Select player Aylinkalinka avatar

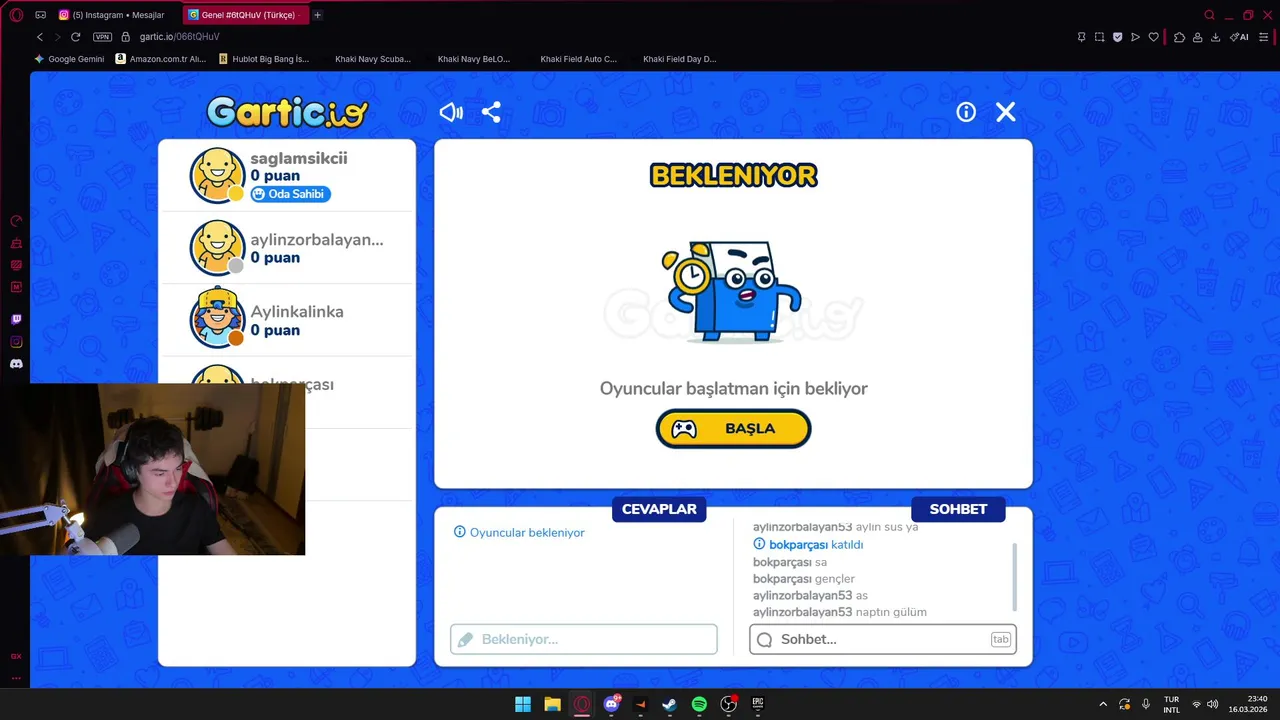[217, 317]
